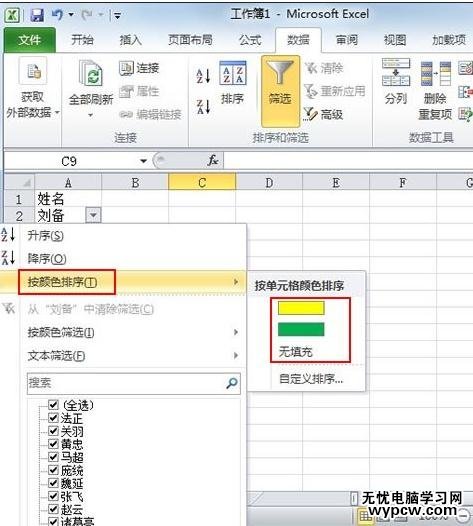Expand the Name Box dropdown arrow
The height and width of the screenshot is (526, 473).
tap(143, 161)
